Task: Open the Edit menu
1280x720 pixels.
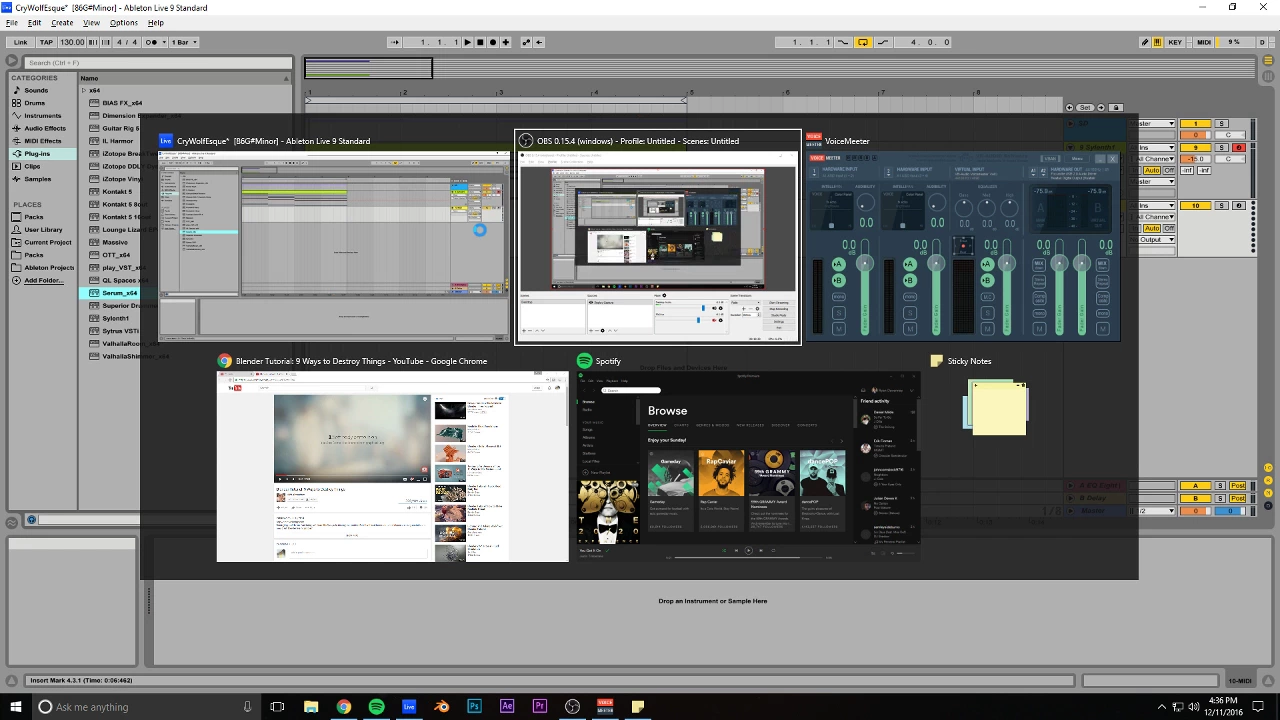Action: click(x=35, y=22)
